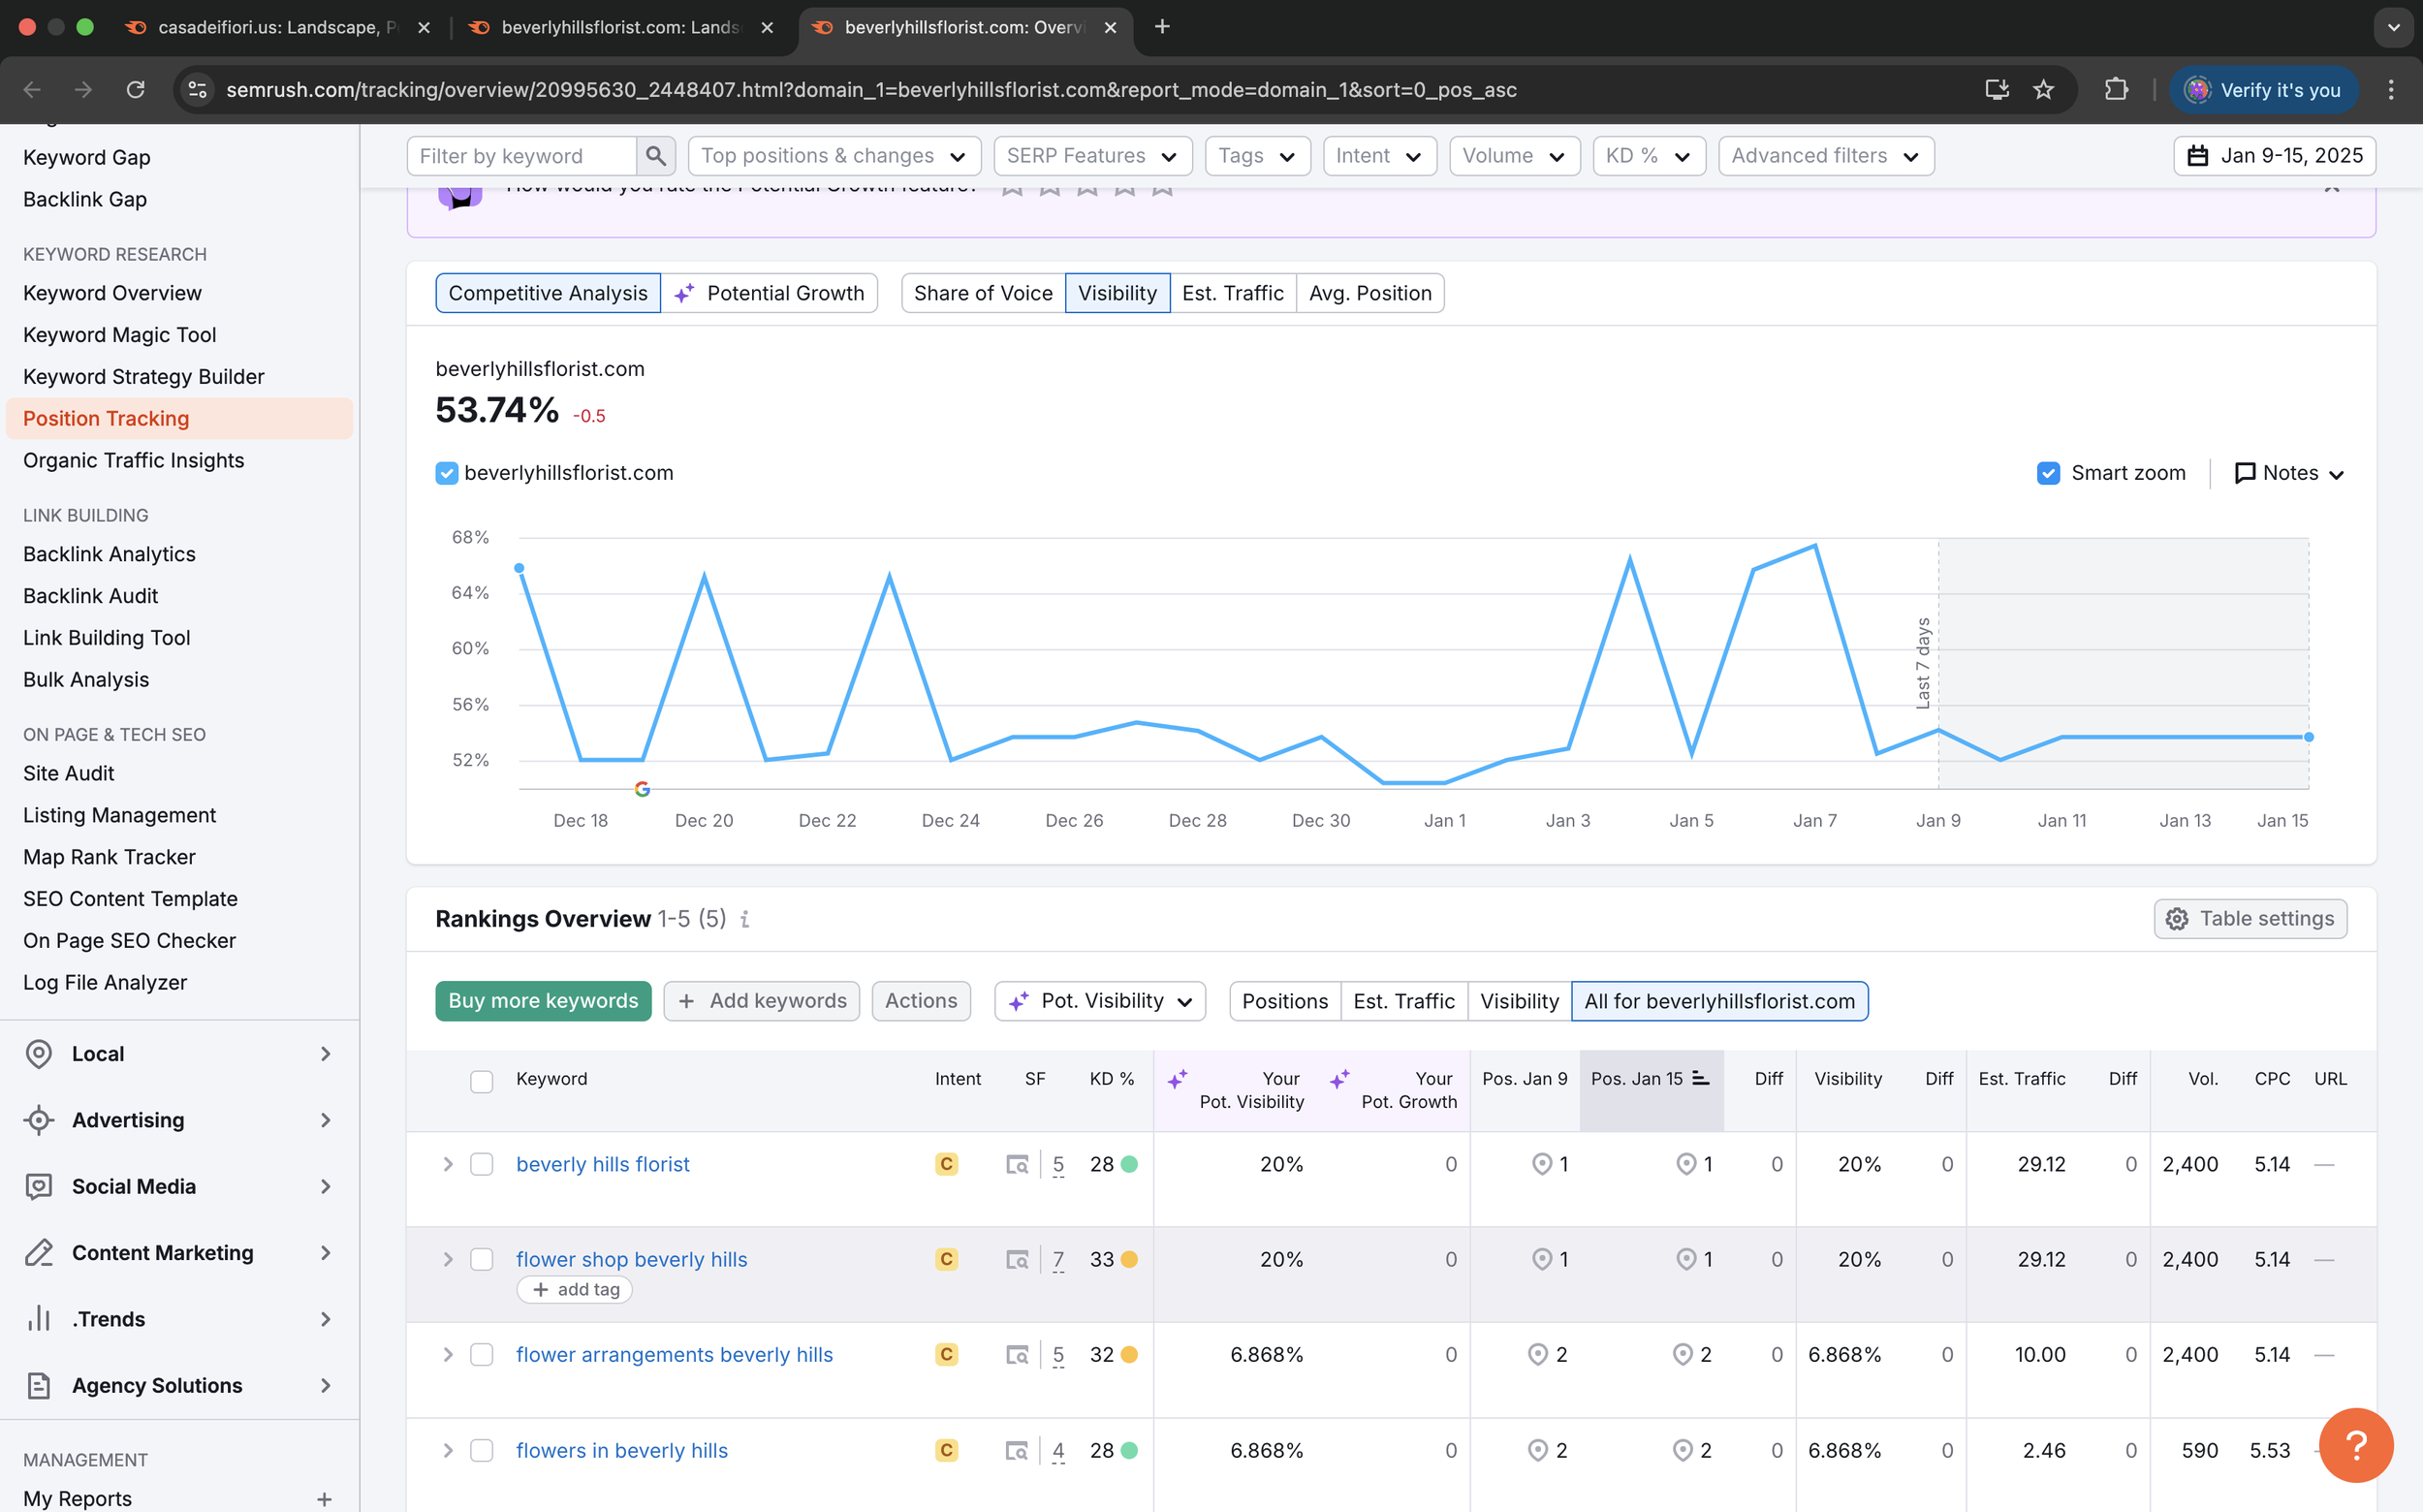2423x1512 pixels.
Task: Select the Potential Growth tab
Action: [769, 293]
